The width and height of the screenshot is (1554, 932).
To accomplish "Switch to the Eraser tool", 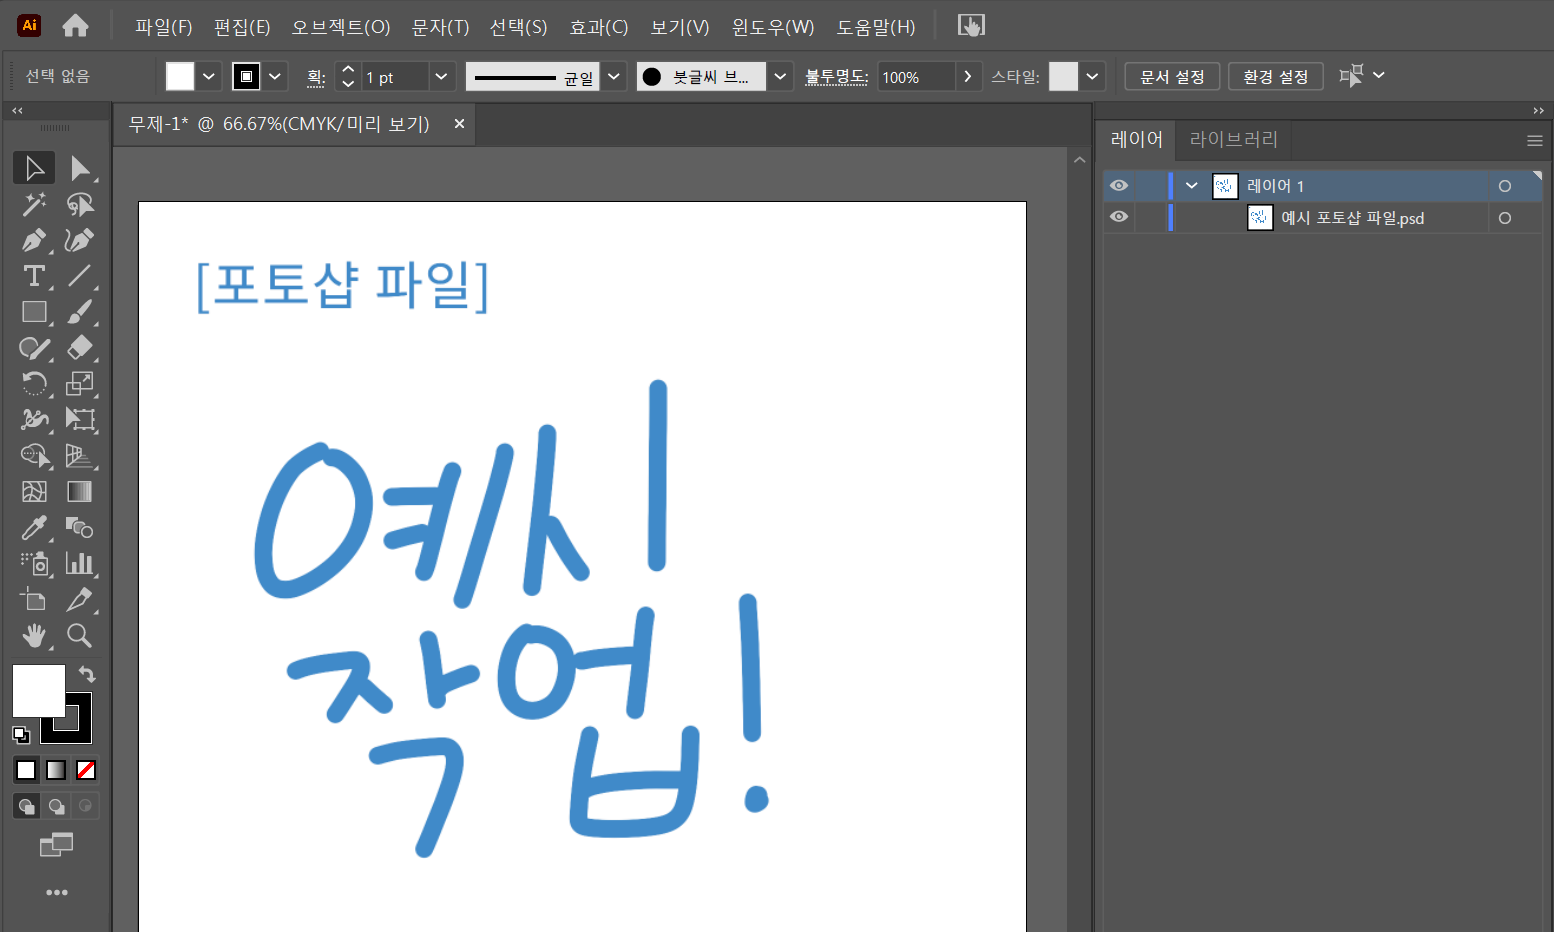I will click(x=80, y=348).
